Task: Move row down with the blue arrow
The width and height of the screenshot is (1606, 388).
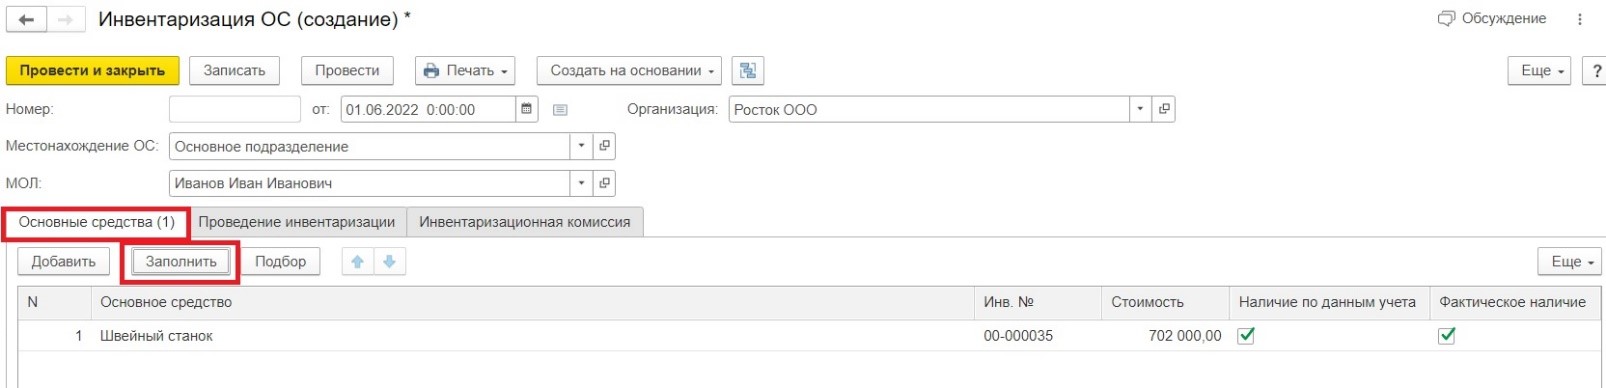Action: click(389, 262)
